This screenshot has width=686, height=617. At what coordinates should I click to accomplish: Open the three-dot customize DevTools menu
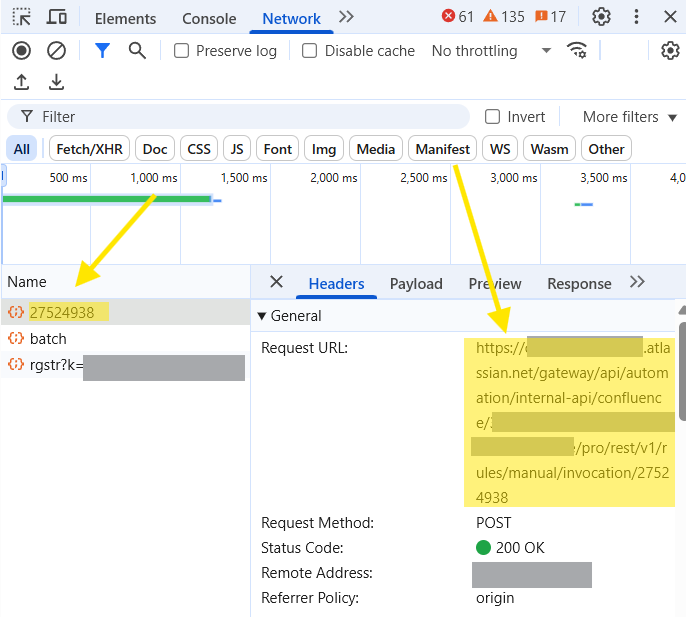636,17
